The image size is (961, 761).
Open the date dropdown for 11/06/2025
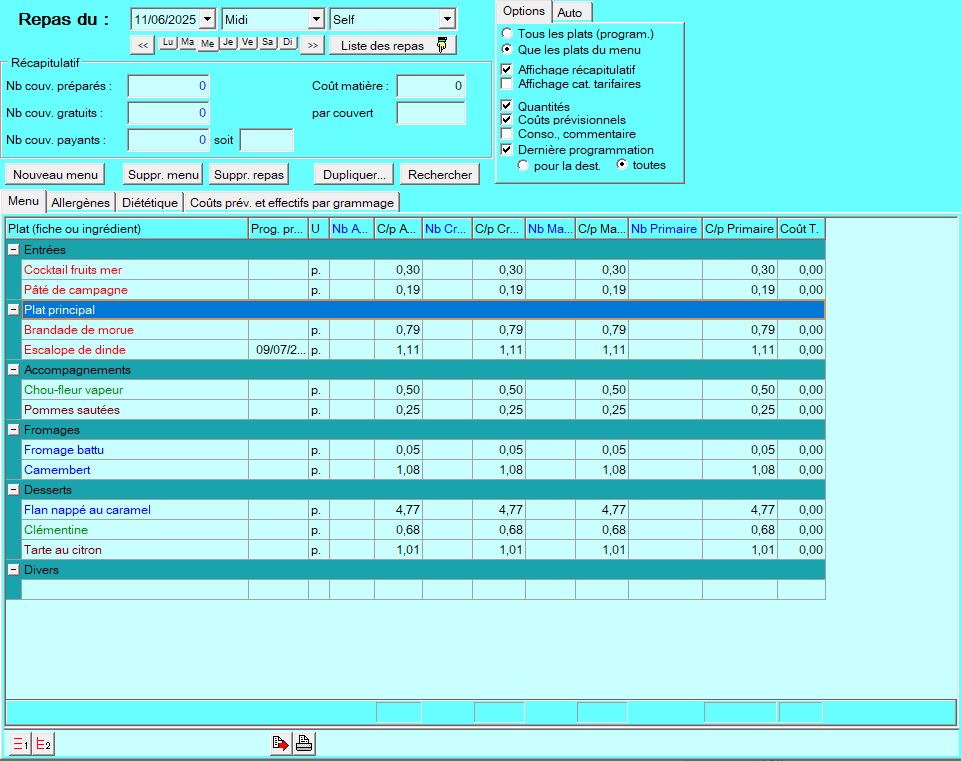pos(207,19)
